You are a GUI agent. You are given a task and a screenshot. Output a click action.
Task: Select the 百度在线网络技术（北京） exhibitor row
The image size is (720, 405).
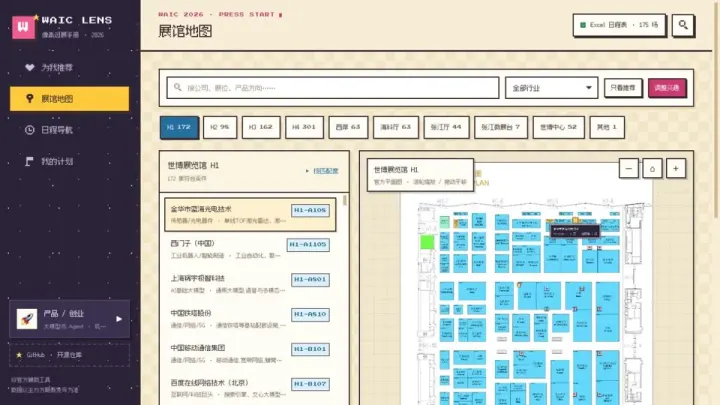click(x=250, y=388)
